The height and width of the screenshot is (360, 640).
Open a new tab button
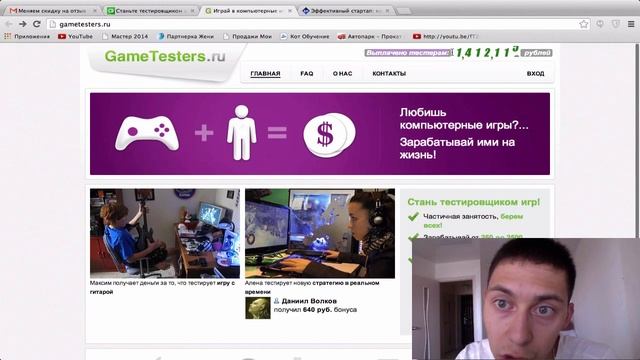(404, 11)
